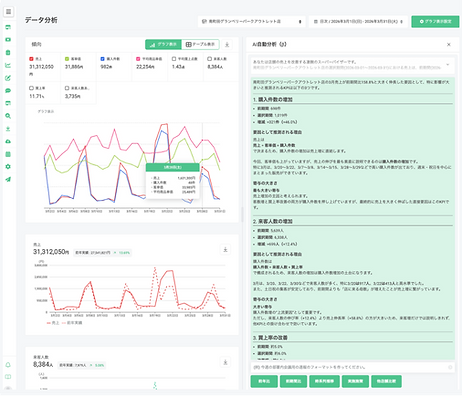462x396 pixels.
Task: Open the settings gear icon in the sidebar
Action: coord(8,167)
